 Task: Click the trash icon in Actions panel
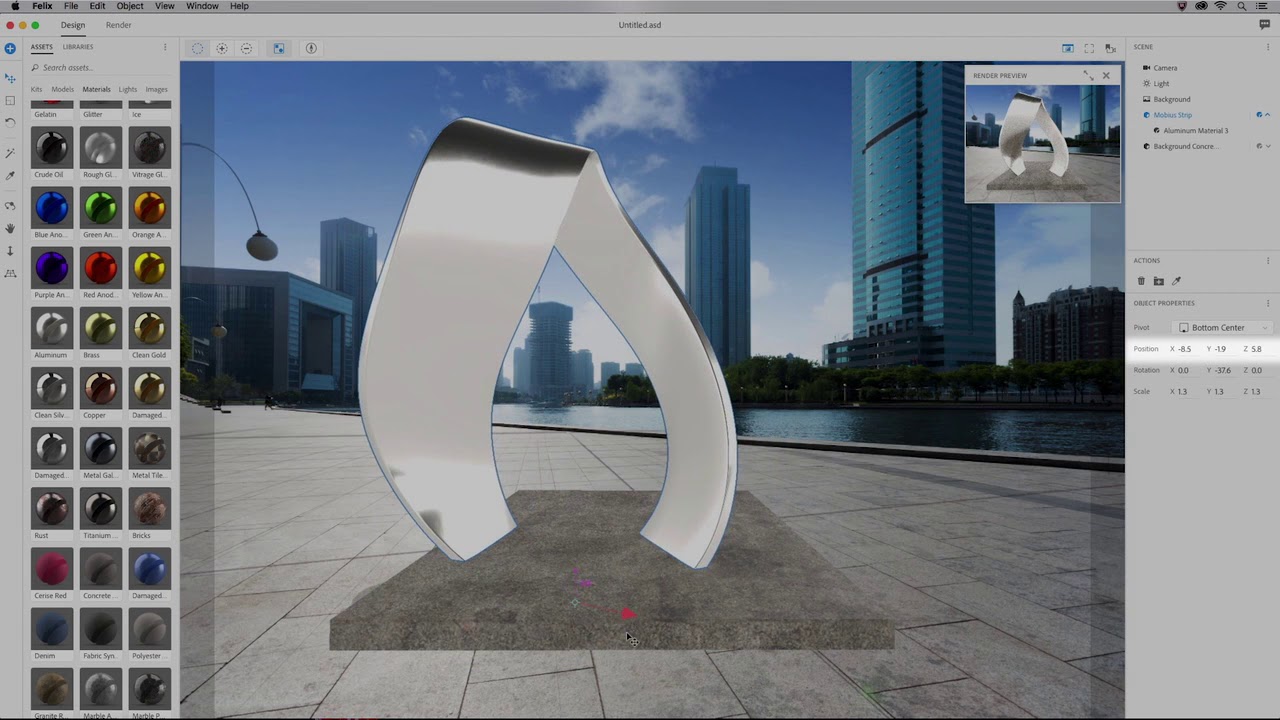(x=1141, y=281)
